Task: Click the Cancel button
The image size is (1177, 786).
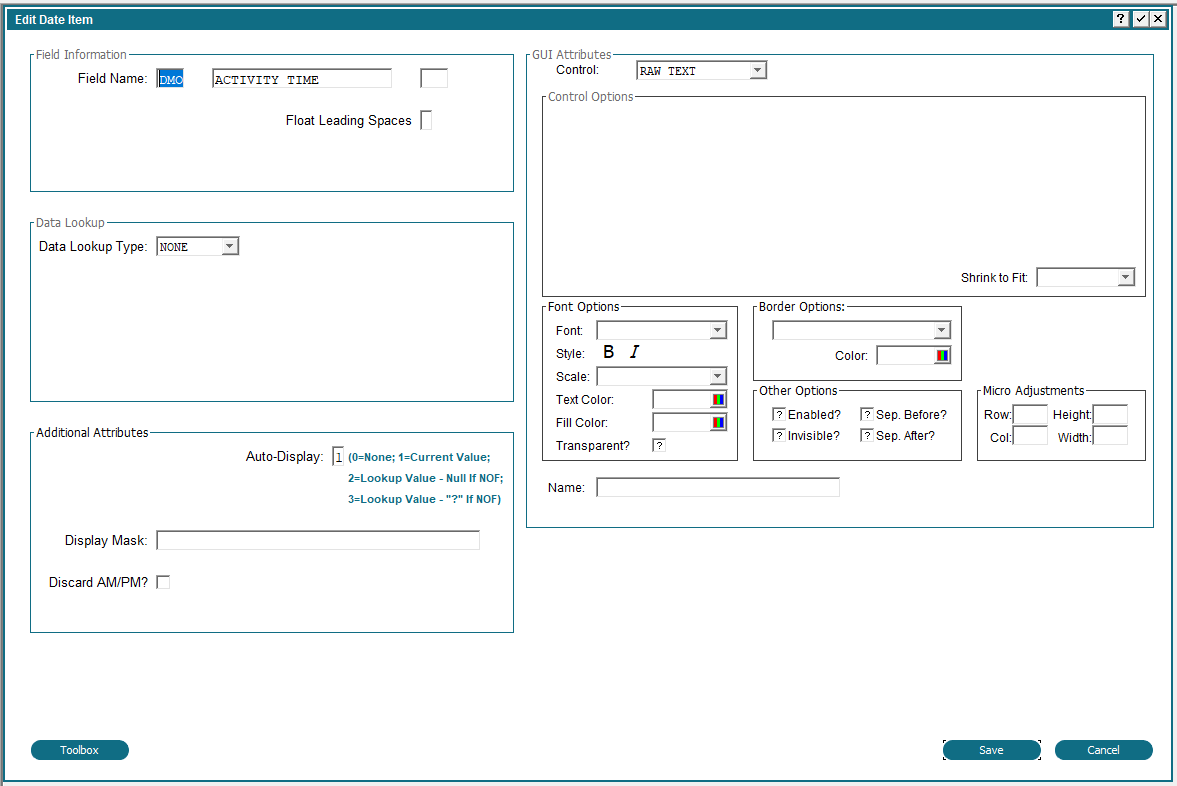Action: (x=1103, y=750)
